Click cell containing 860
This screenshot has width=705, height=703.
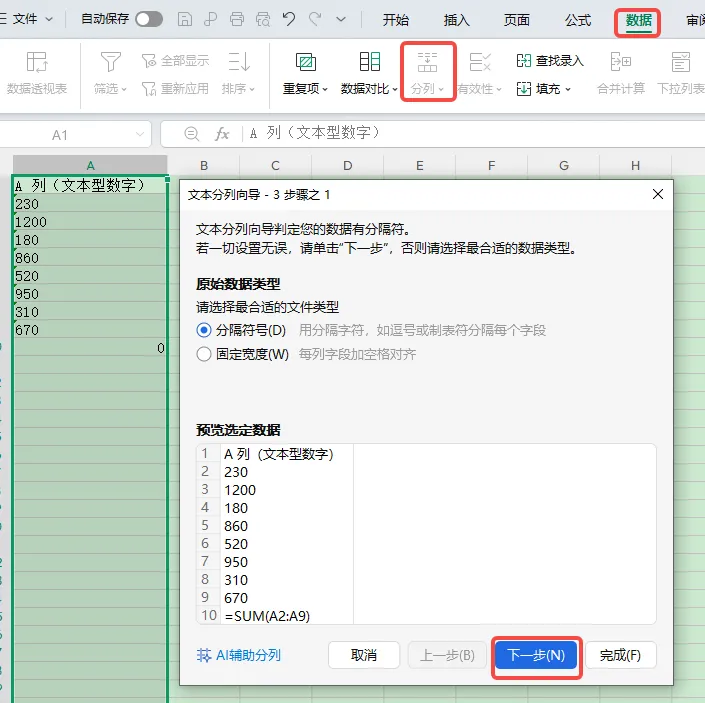coord(90,258)
